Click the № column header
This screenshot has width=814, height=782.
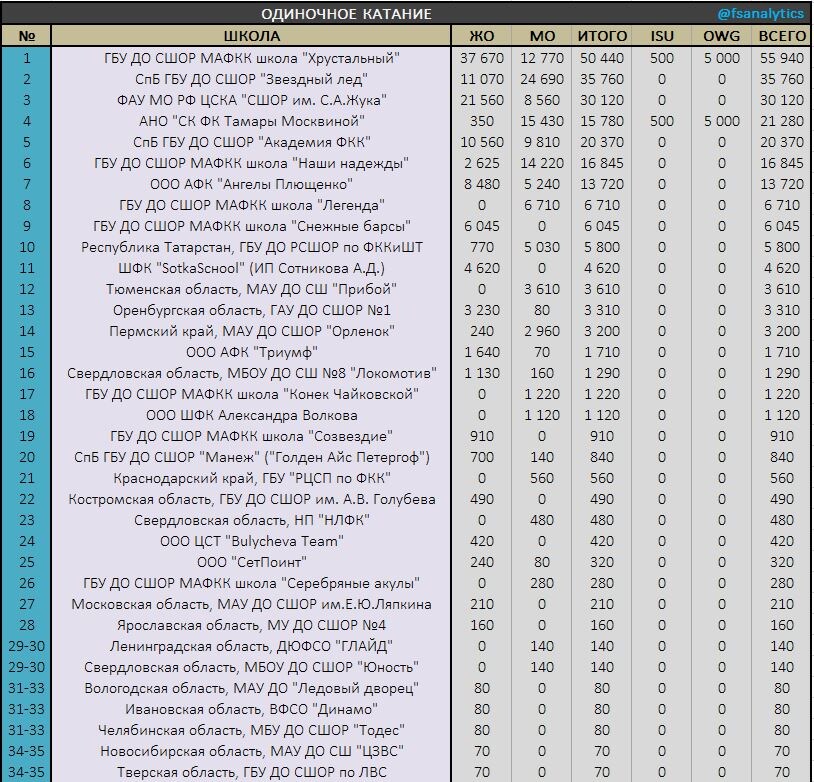click(26, 36)
